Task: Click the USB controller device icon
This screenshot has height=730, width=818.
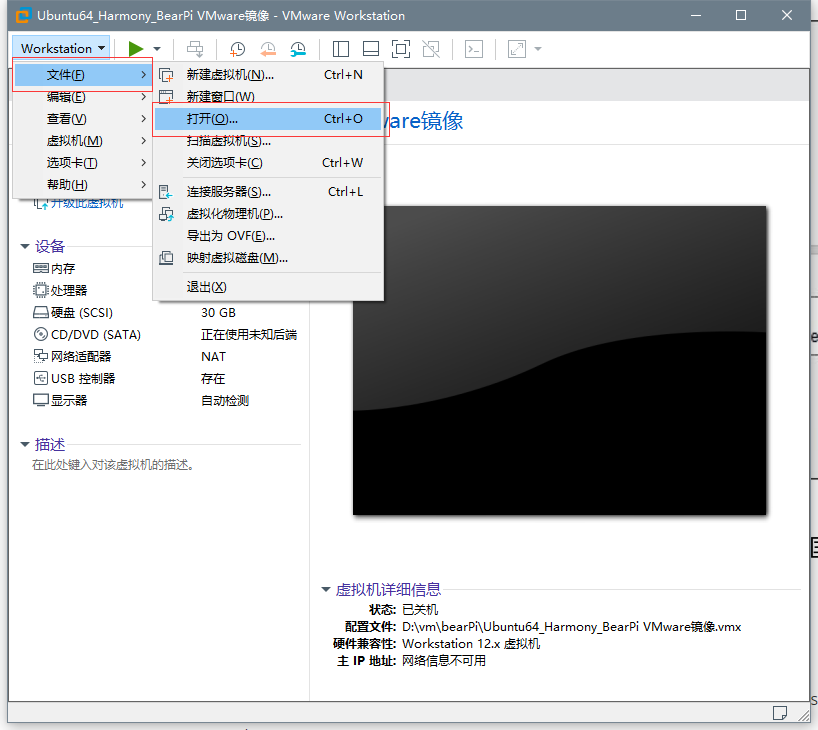Action: tap(41, 378)
